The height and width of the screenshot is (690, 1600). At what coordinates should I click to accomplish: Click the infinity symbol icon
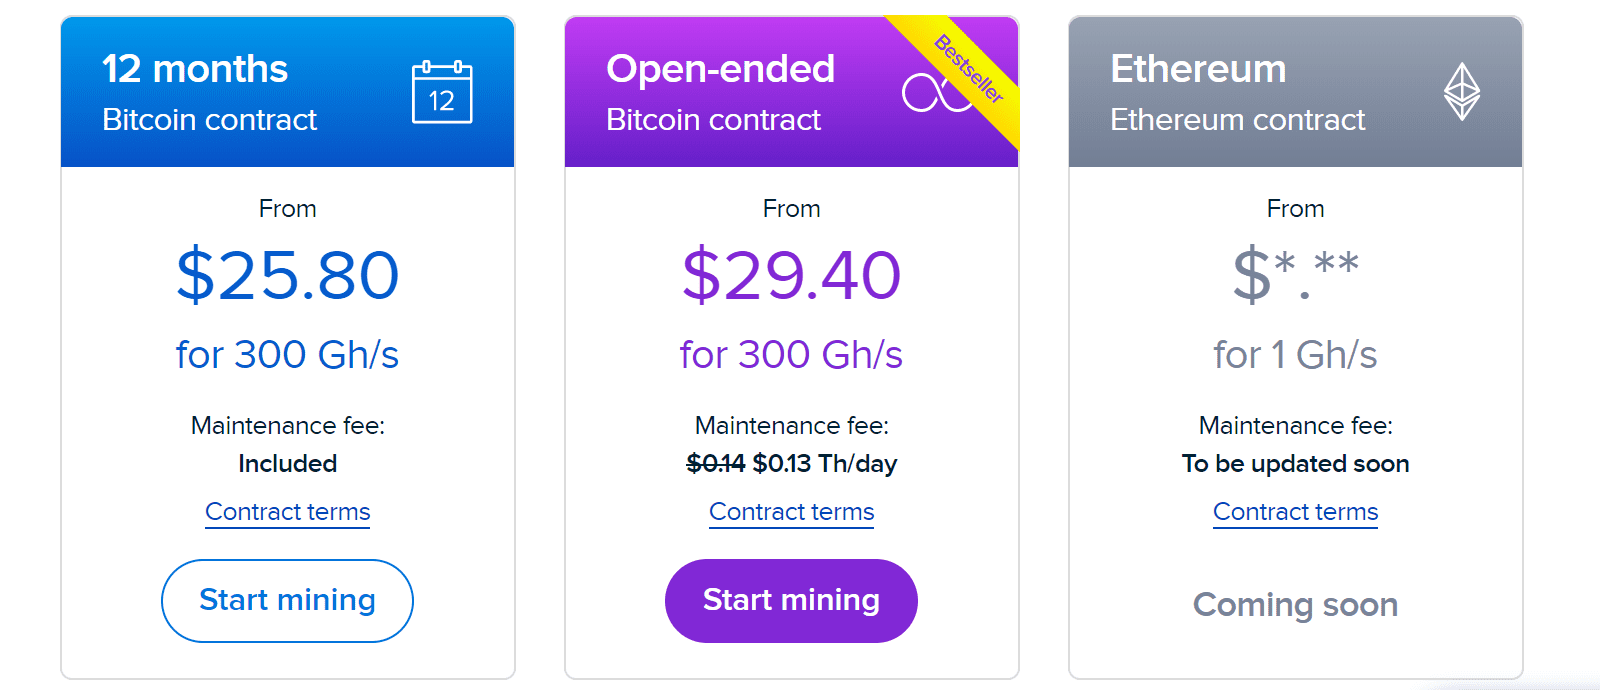pyautogui.click(x=936, y=93)
